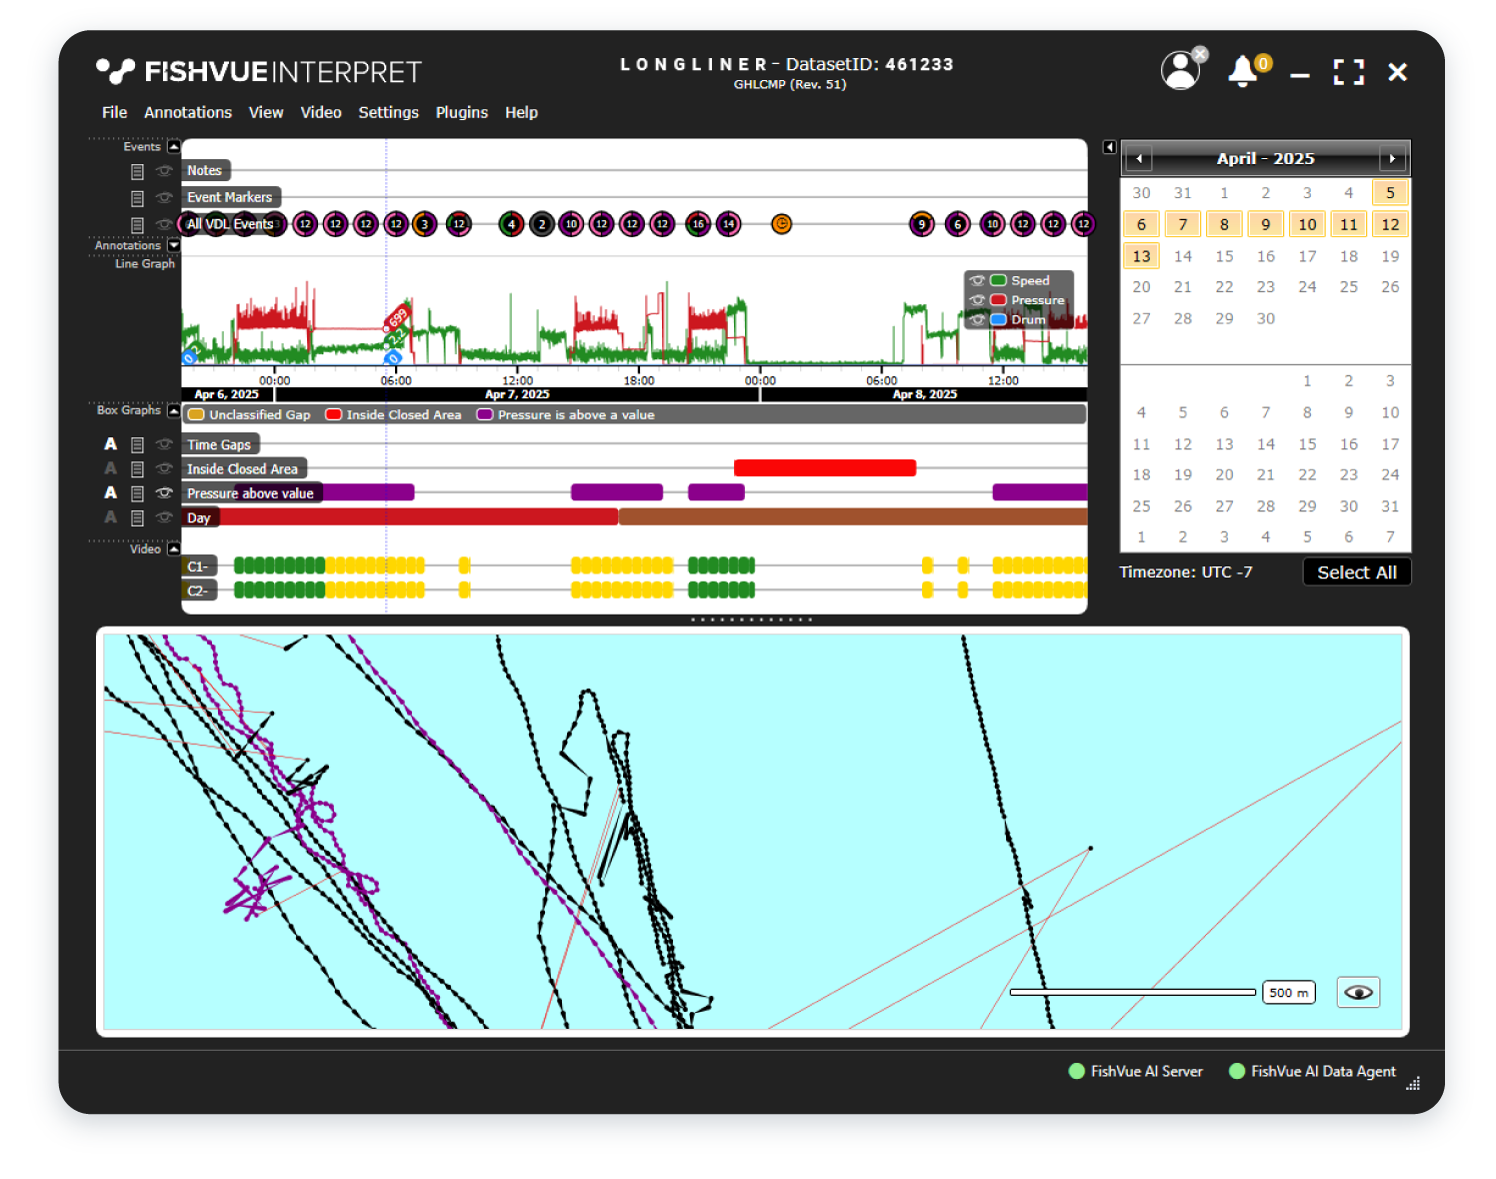Click the list icon beside the Day row

(x=138, y=518)
